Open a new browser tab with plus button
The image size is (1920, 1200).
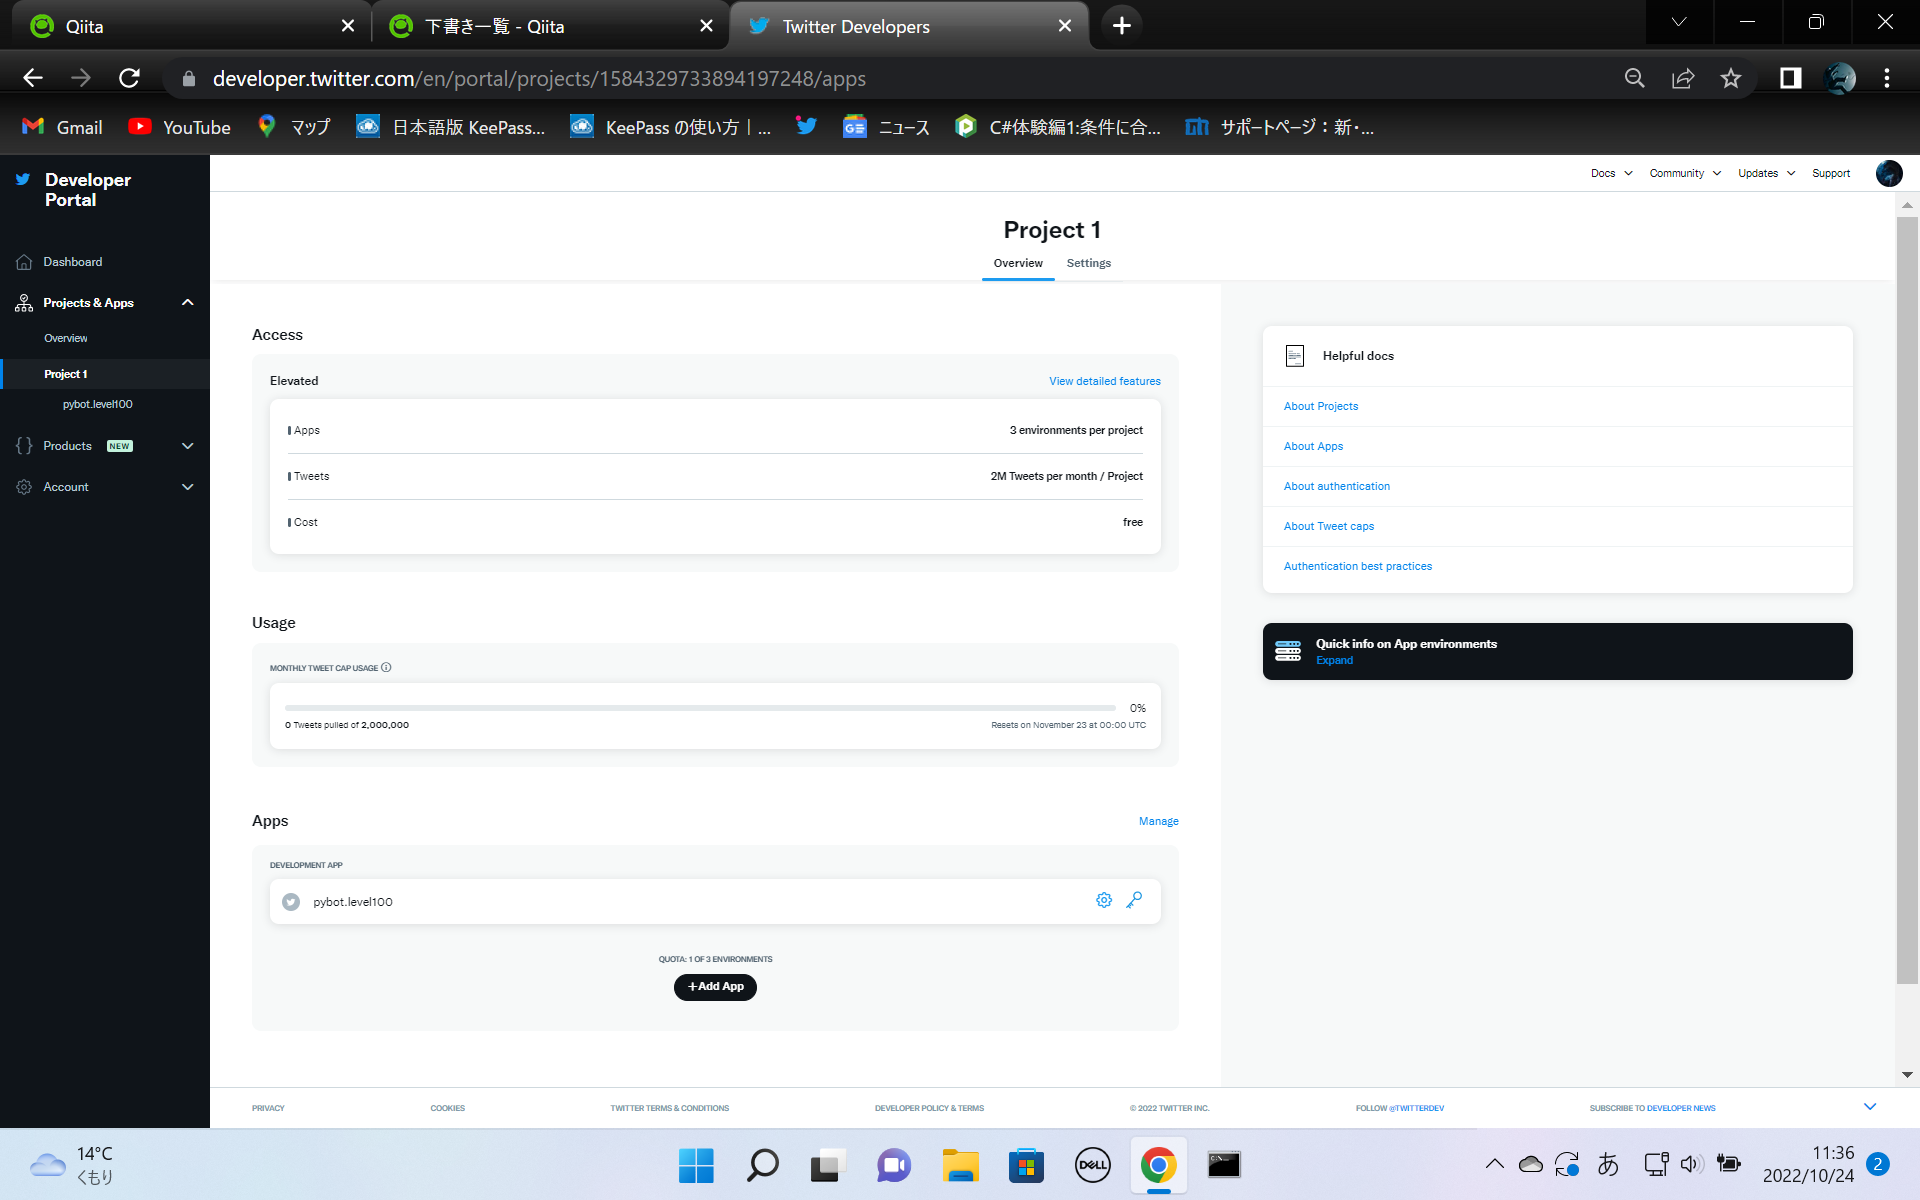tap(1122, 26)
